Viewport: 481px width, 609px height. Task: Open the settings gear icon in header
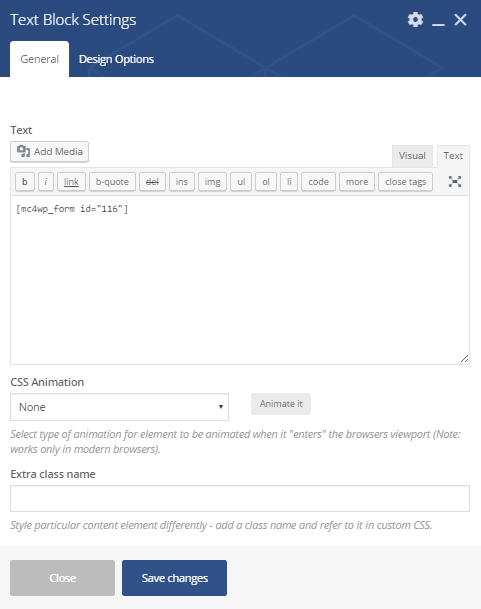415,19
